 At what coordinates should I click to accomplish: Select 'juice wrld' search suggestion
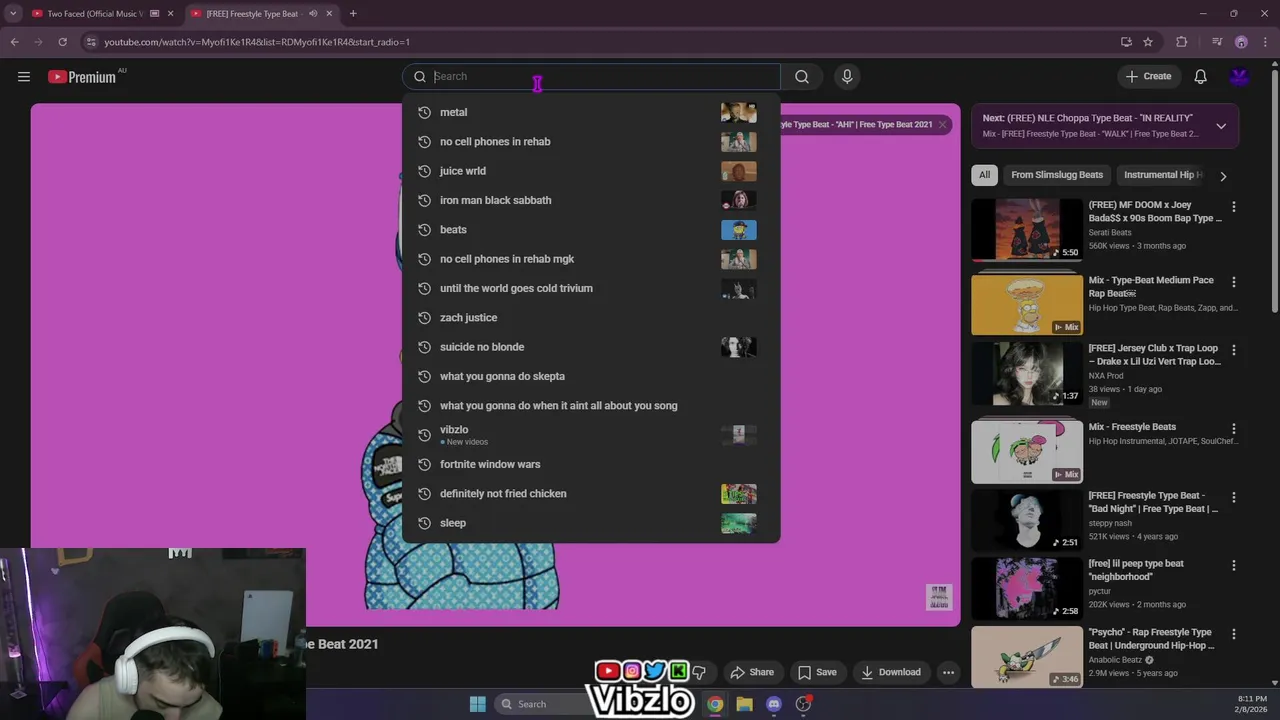[x=591, y=171]
